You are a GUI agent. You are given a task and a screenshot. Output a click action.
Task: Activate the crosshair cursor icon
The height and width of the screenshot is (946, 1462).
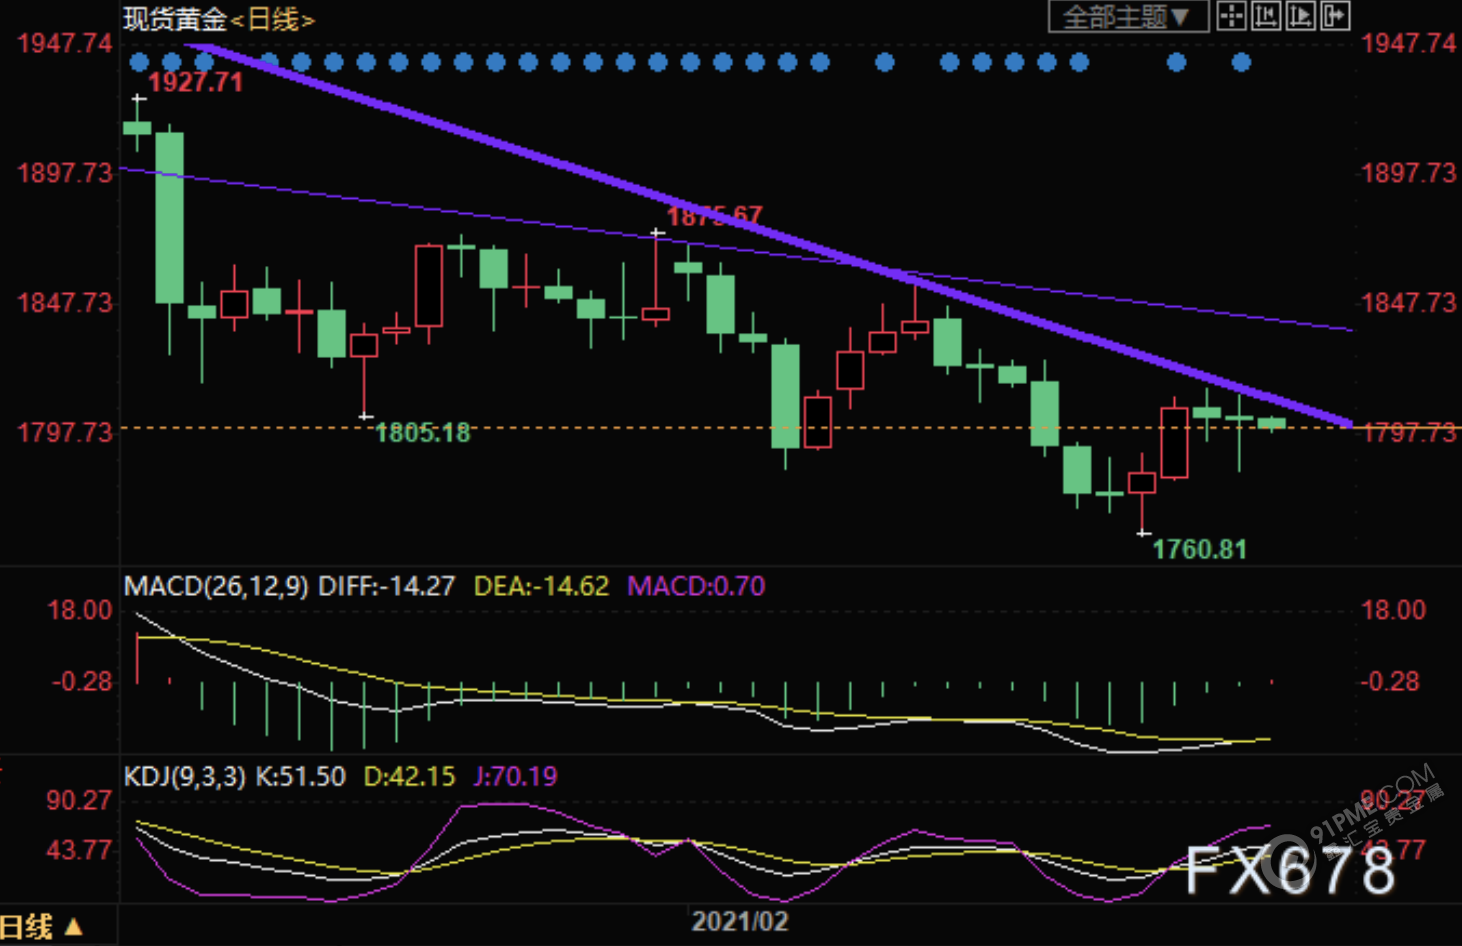click(1231, 16)
